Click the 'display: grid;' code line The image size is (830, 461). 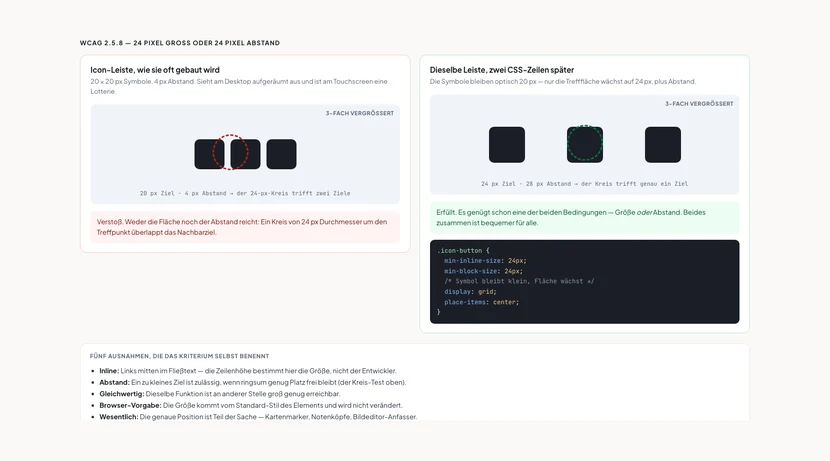(x=471, y=292)
